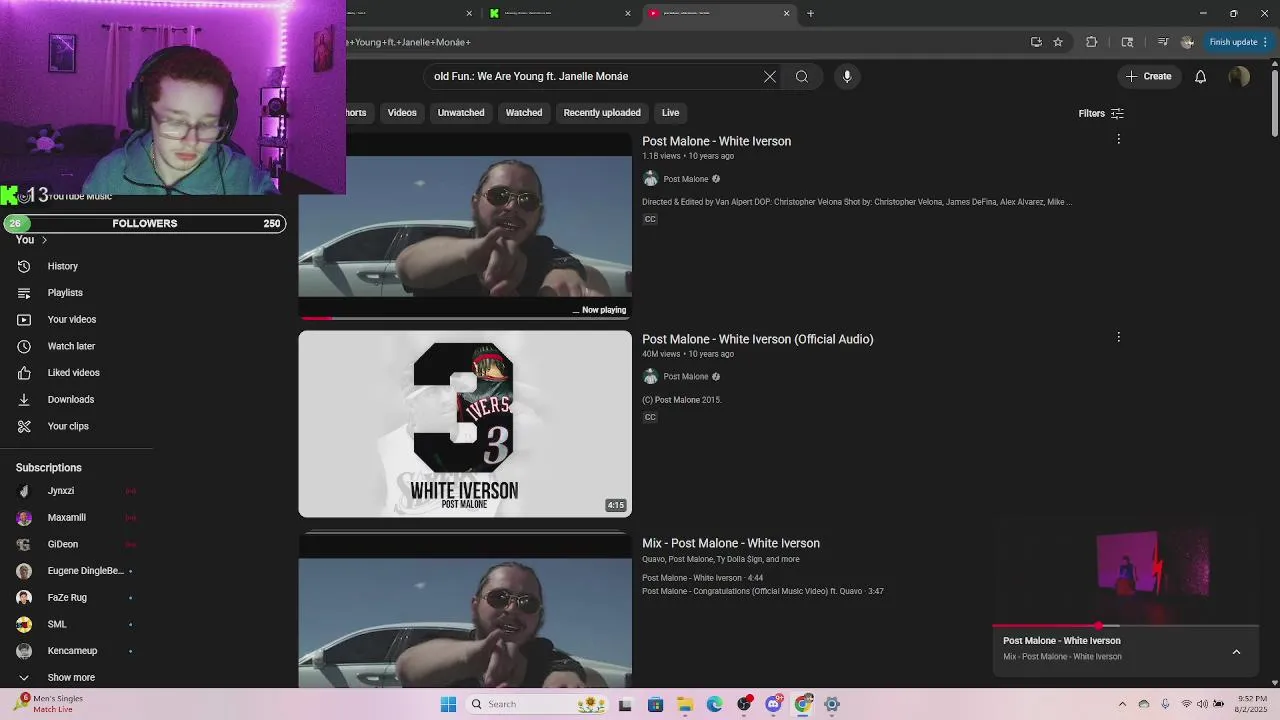
Task: Open Liked videos
Action: (73, 372)
